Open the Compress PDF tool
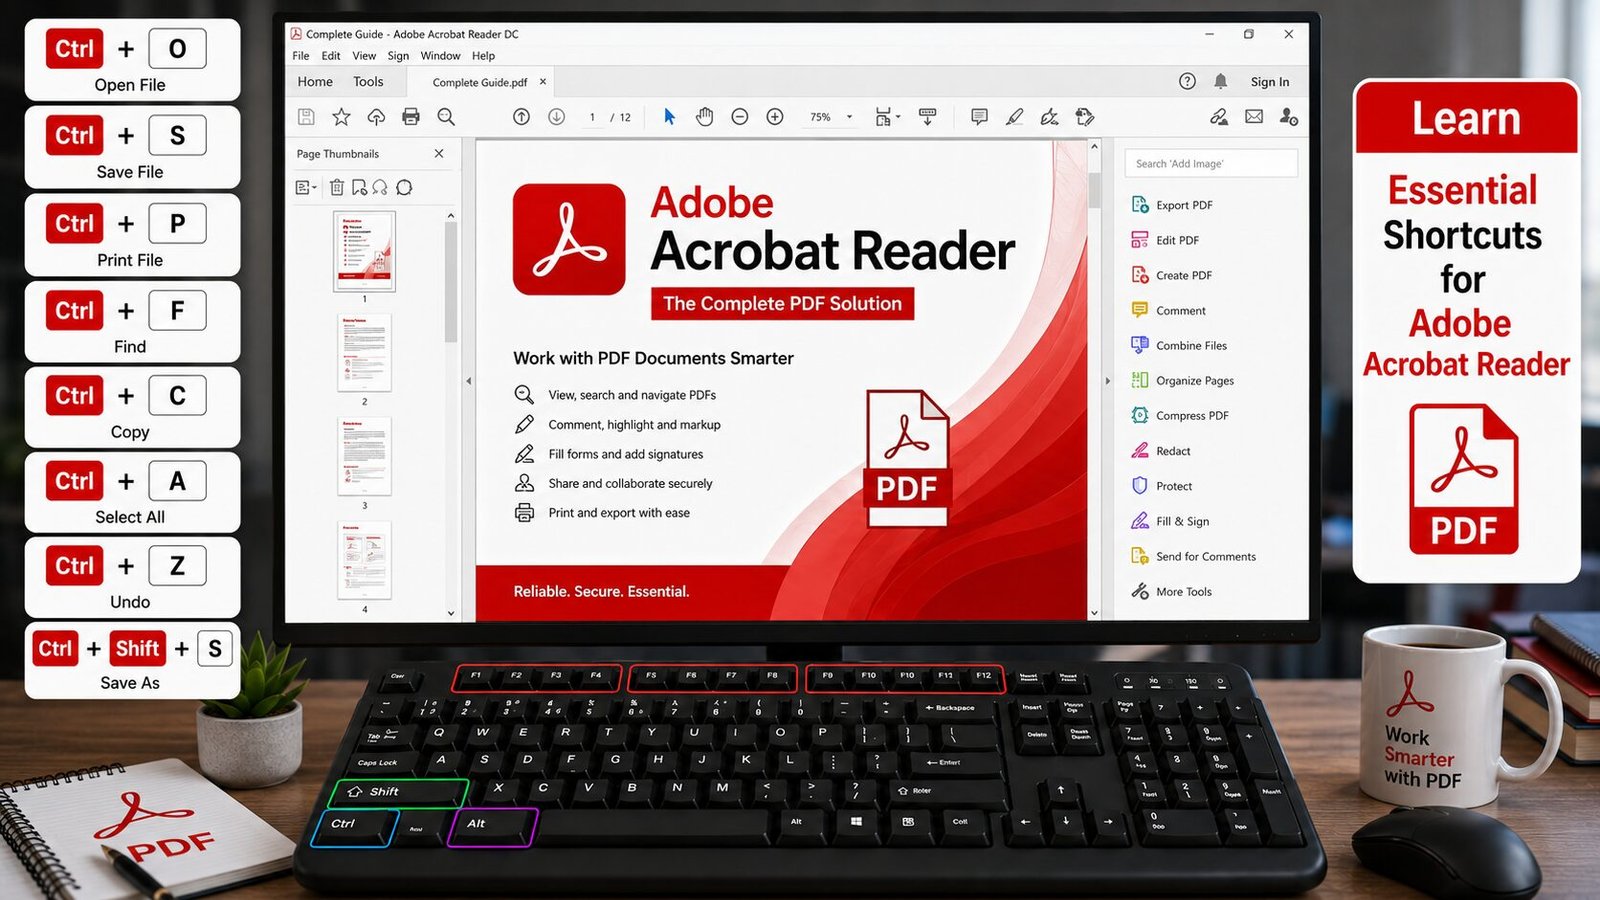Viewport: 1600px width, 900px height. point(1179,415)
